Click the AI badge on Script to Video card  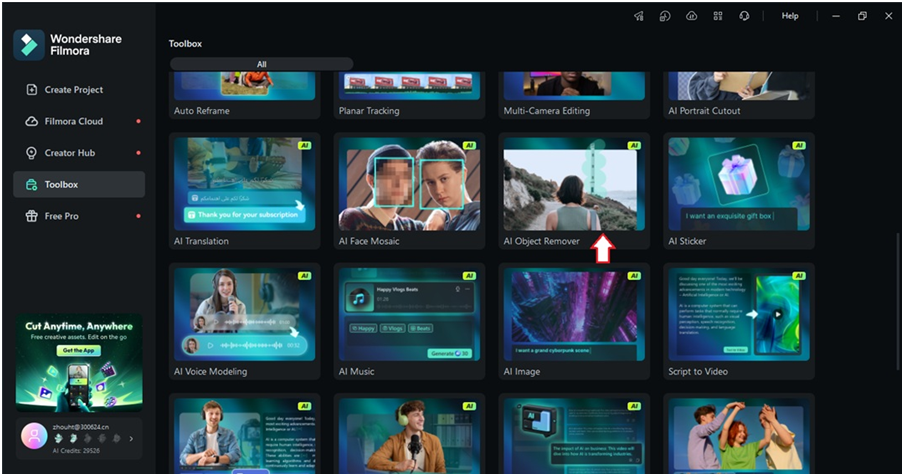(x=799, y=276)
